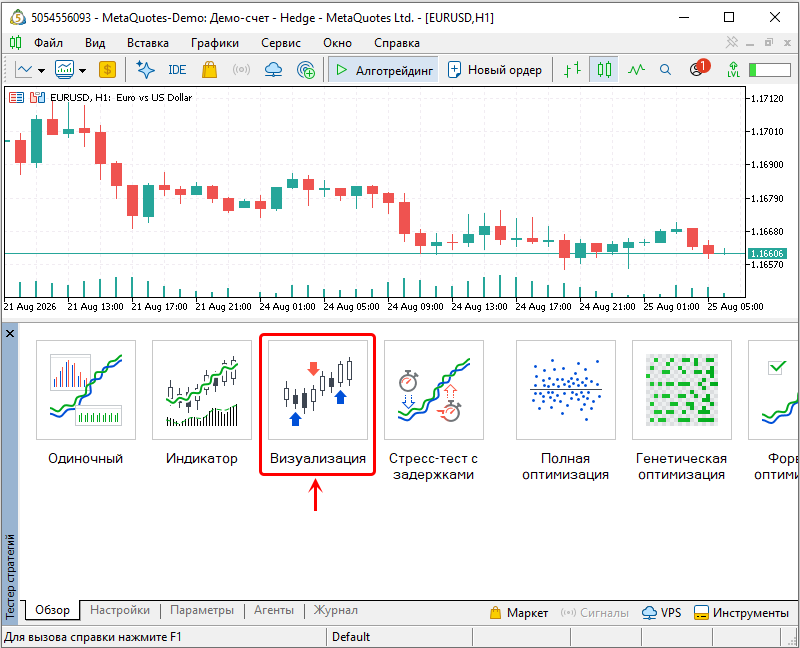Open the Графики menu

(x=215, y=43)
